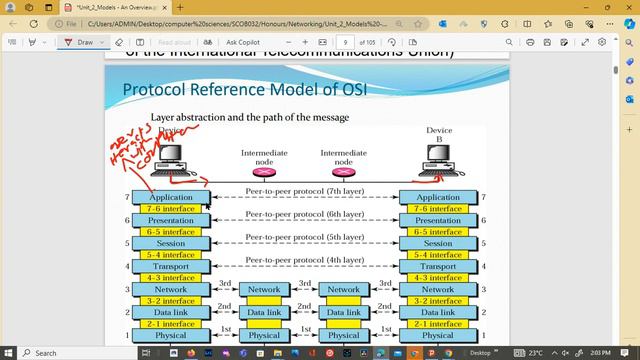Reload the current page

[x=34, y=24]
